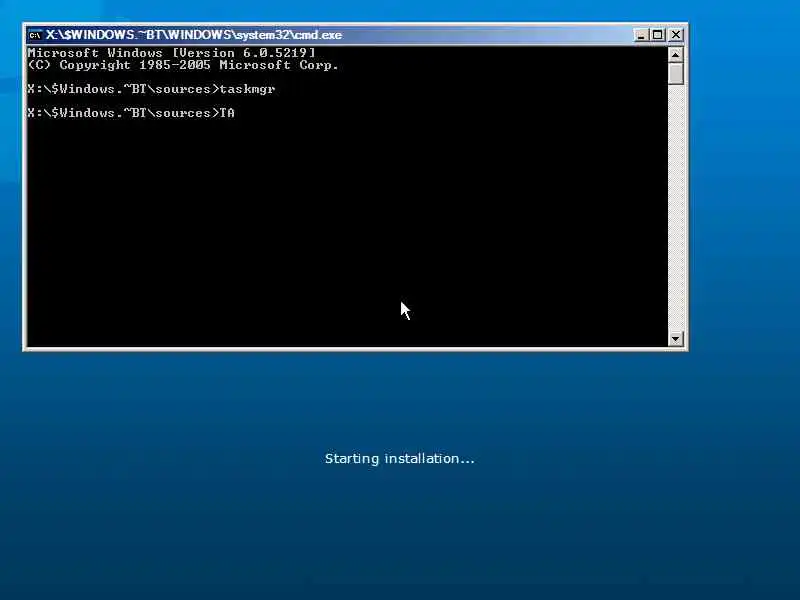800x600 pixels.
Task: Click the Copyright 1985-2005 Microsoft Corp. line
Action: point(183,65)
